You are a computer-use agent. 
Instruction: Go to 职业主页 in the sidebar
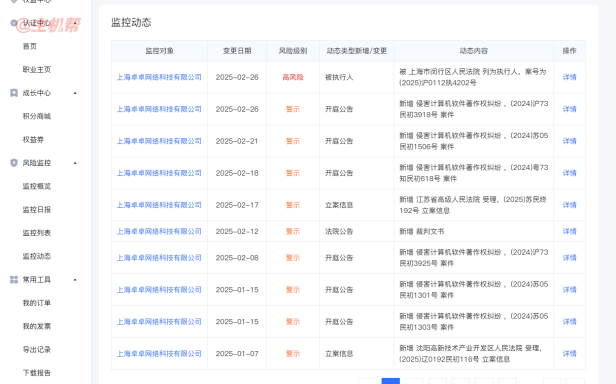[37, 70]
